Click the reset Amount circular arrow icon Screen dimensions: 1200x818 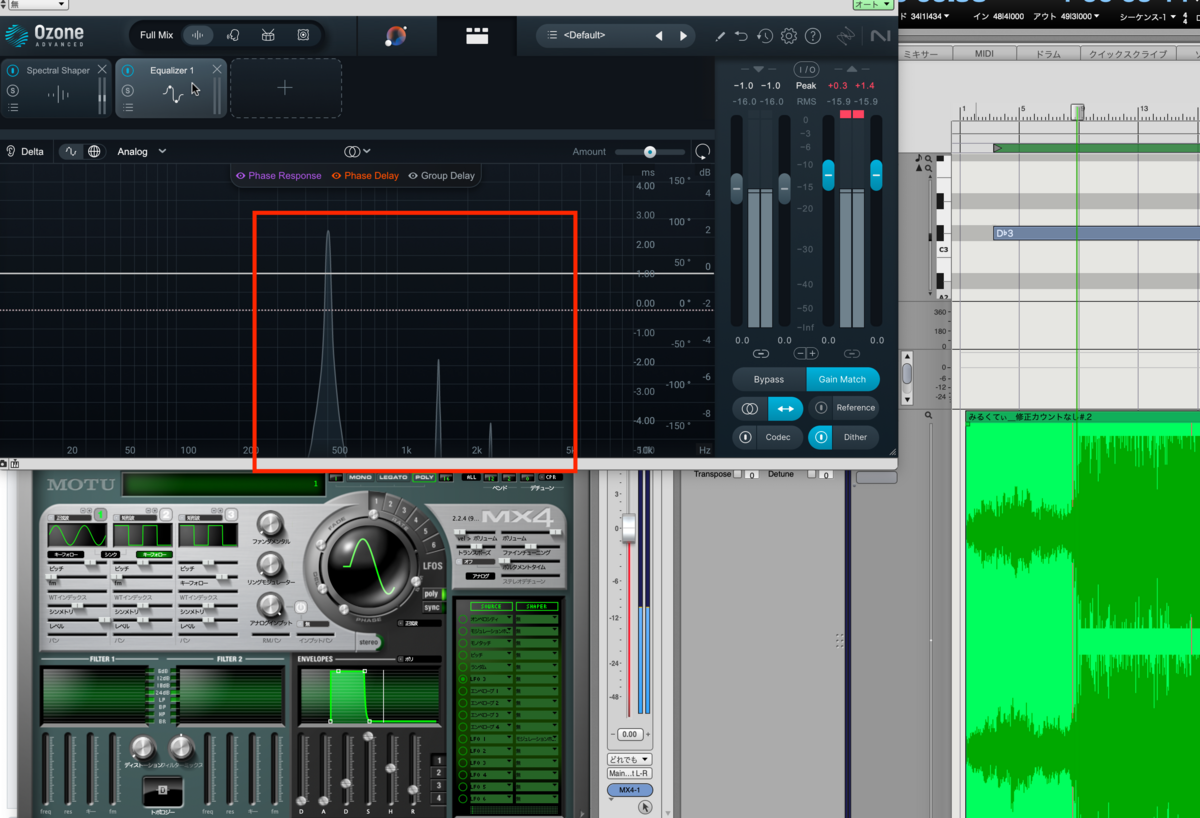pyautogui.click(x=702, y=152)
